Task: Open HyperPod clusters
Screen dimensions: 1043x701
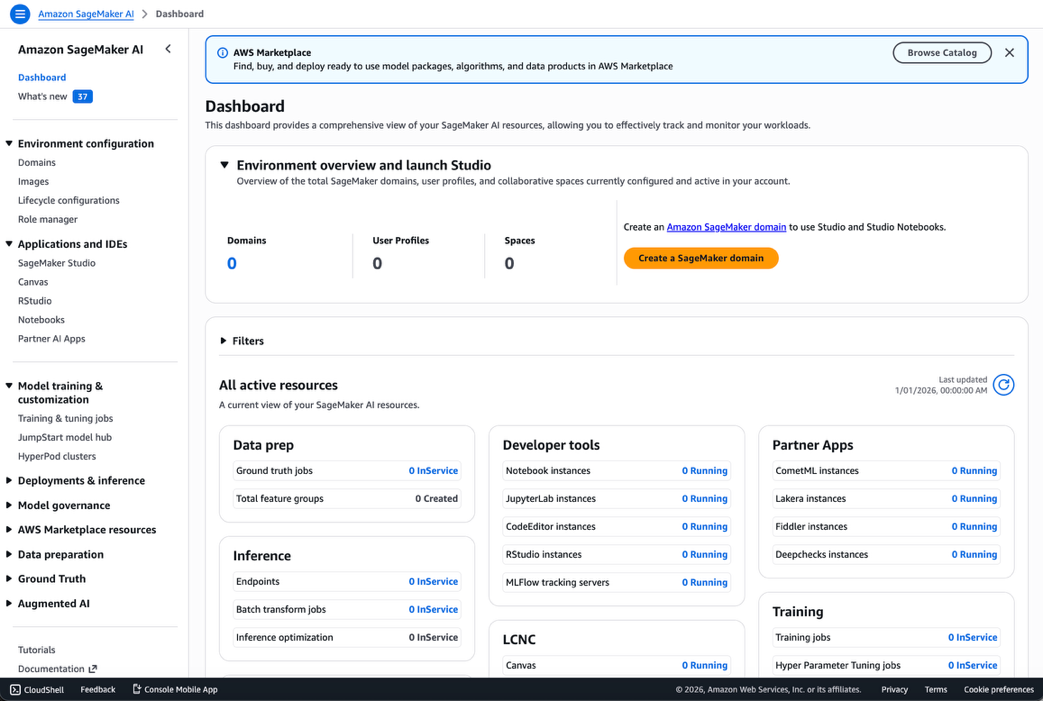Action: [57, 456]
